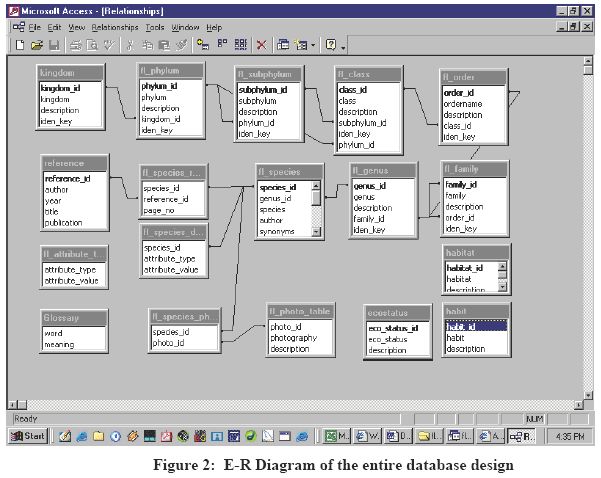Viewport: 601px width, 478px height.
Task: Open the Tools menu
Action: click(x=155, y=27)
